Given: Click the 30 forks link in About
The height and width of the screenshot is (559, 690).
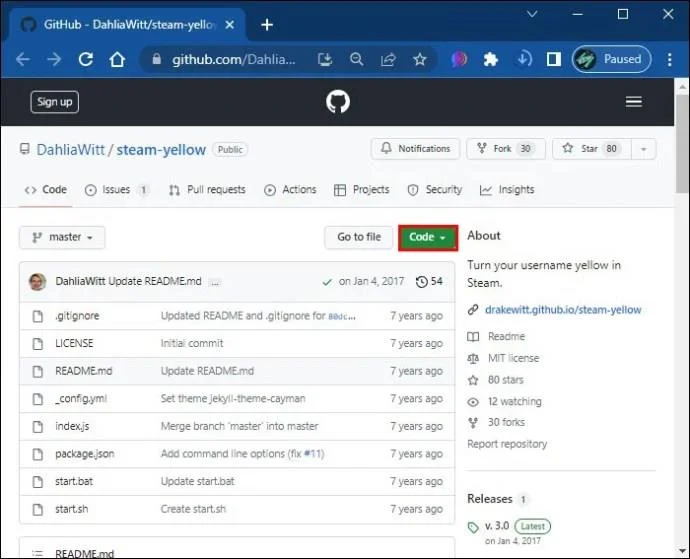Looking at the screenshot, I should tap(506, 423).
